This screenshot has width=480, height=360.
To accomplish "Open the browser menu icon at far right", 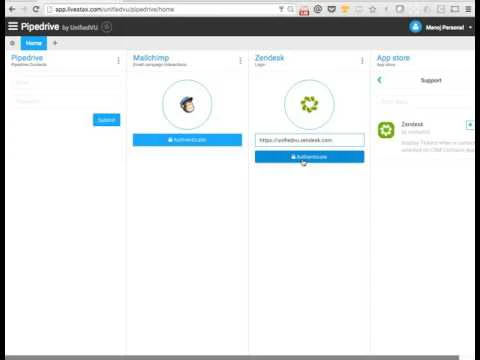I will click(468, 9).
